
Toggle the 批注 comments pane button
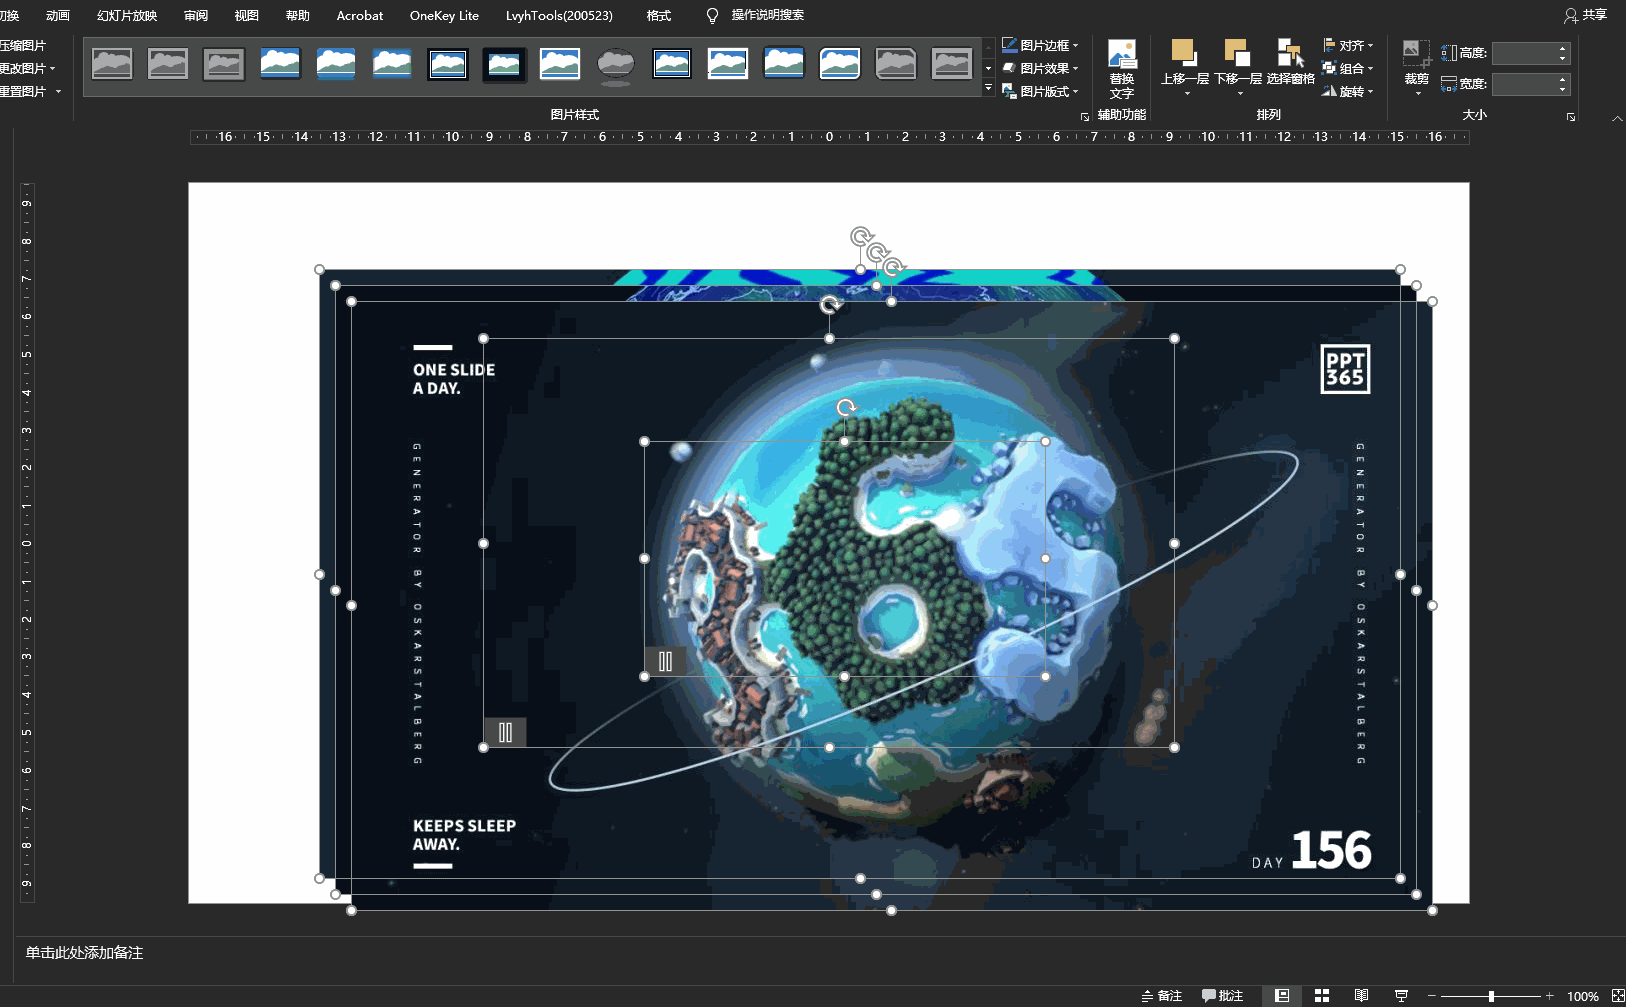point(1222,996)
